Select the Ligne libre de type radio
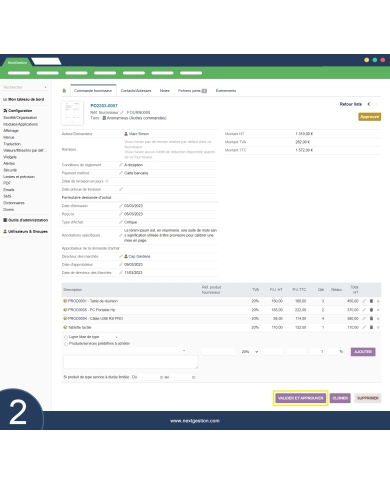Viewport: 390px width, 484px height. tap(66, 337)
